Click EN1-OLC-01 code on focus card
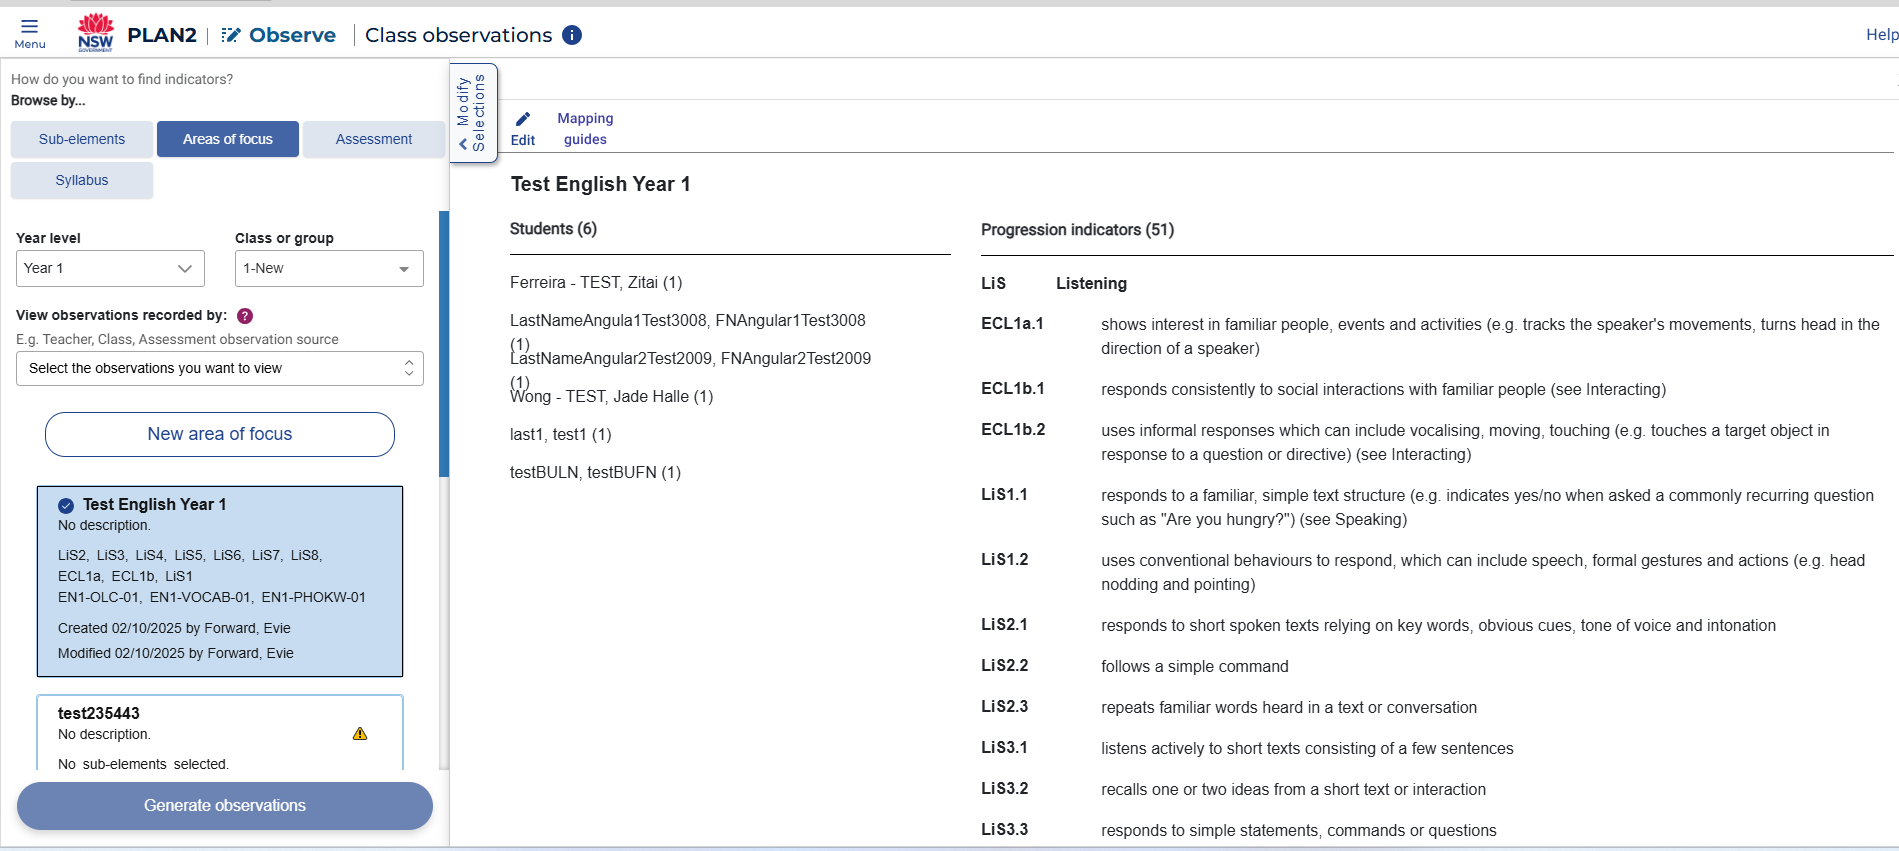 (x=98, y=597)
